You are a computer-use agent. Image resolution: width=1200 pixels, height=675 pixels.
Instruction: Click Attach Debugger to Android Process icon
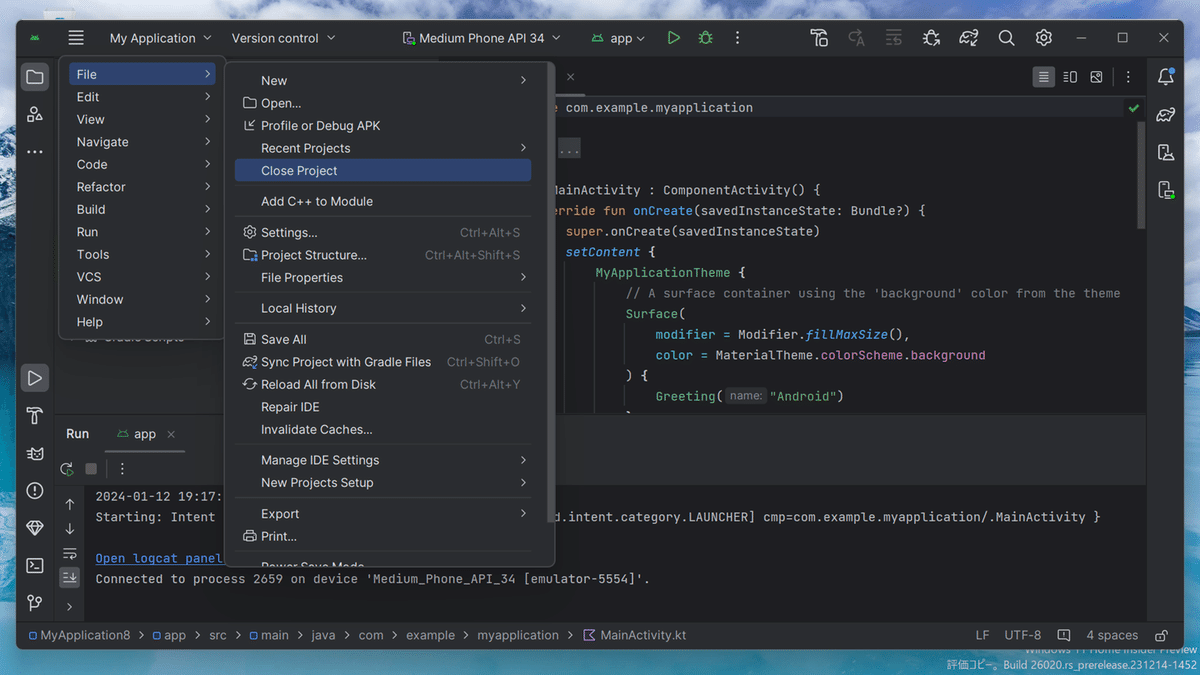tap(931, 38)
